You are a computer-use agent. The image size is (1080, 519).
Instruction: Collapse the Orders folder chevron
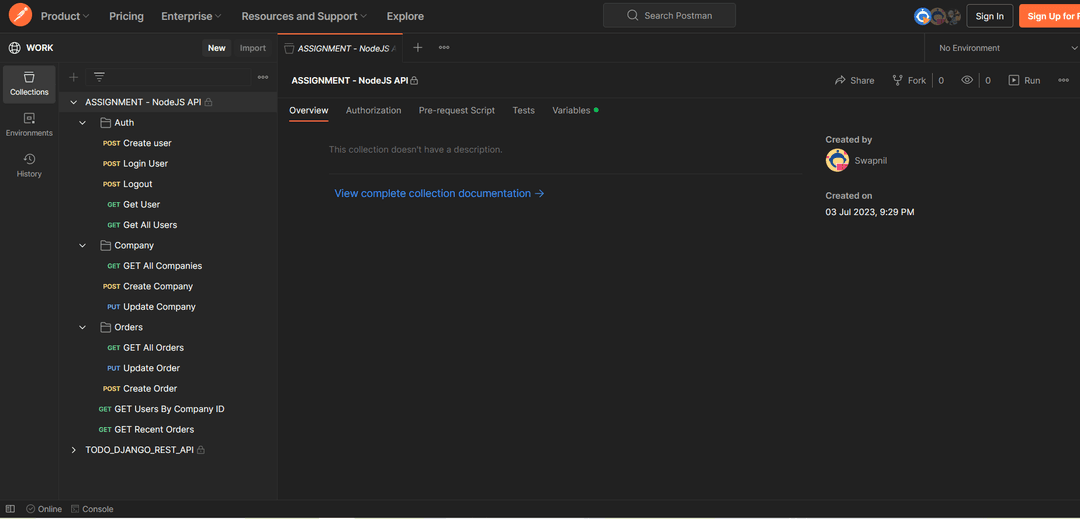[83, 327]
